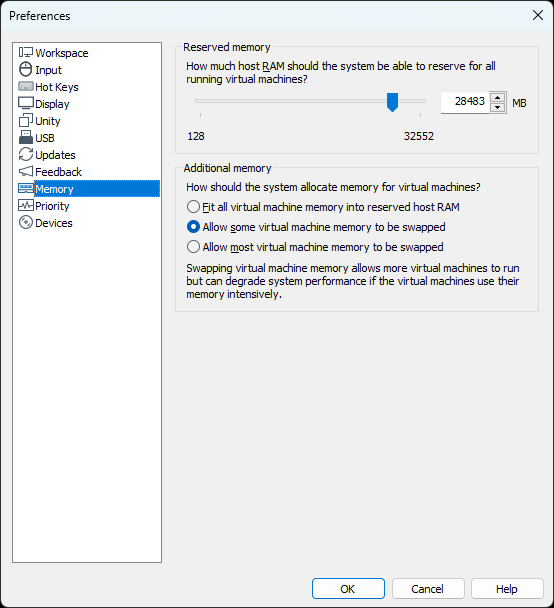Click the USB drive icon

26,137
